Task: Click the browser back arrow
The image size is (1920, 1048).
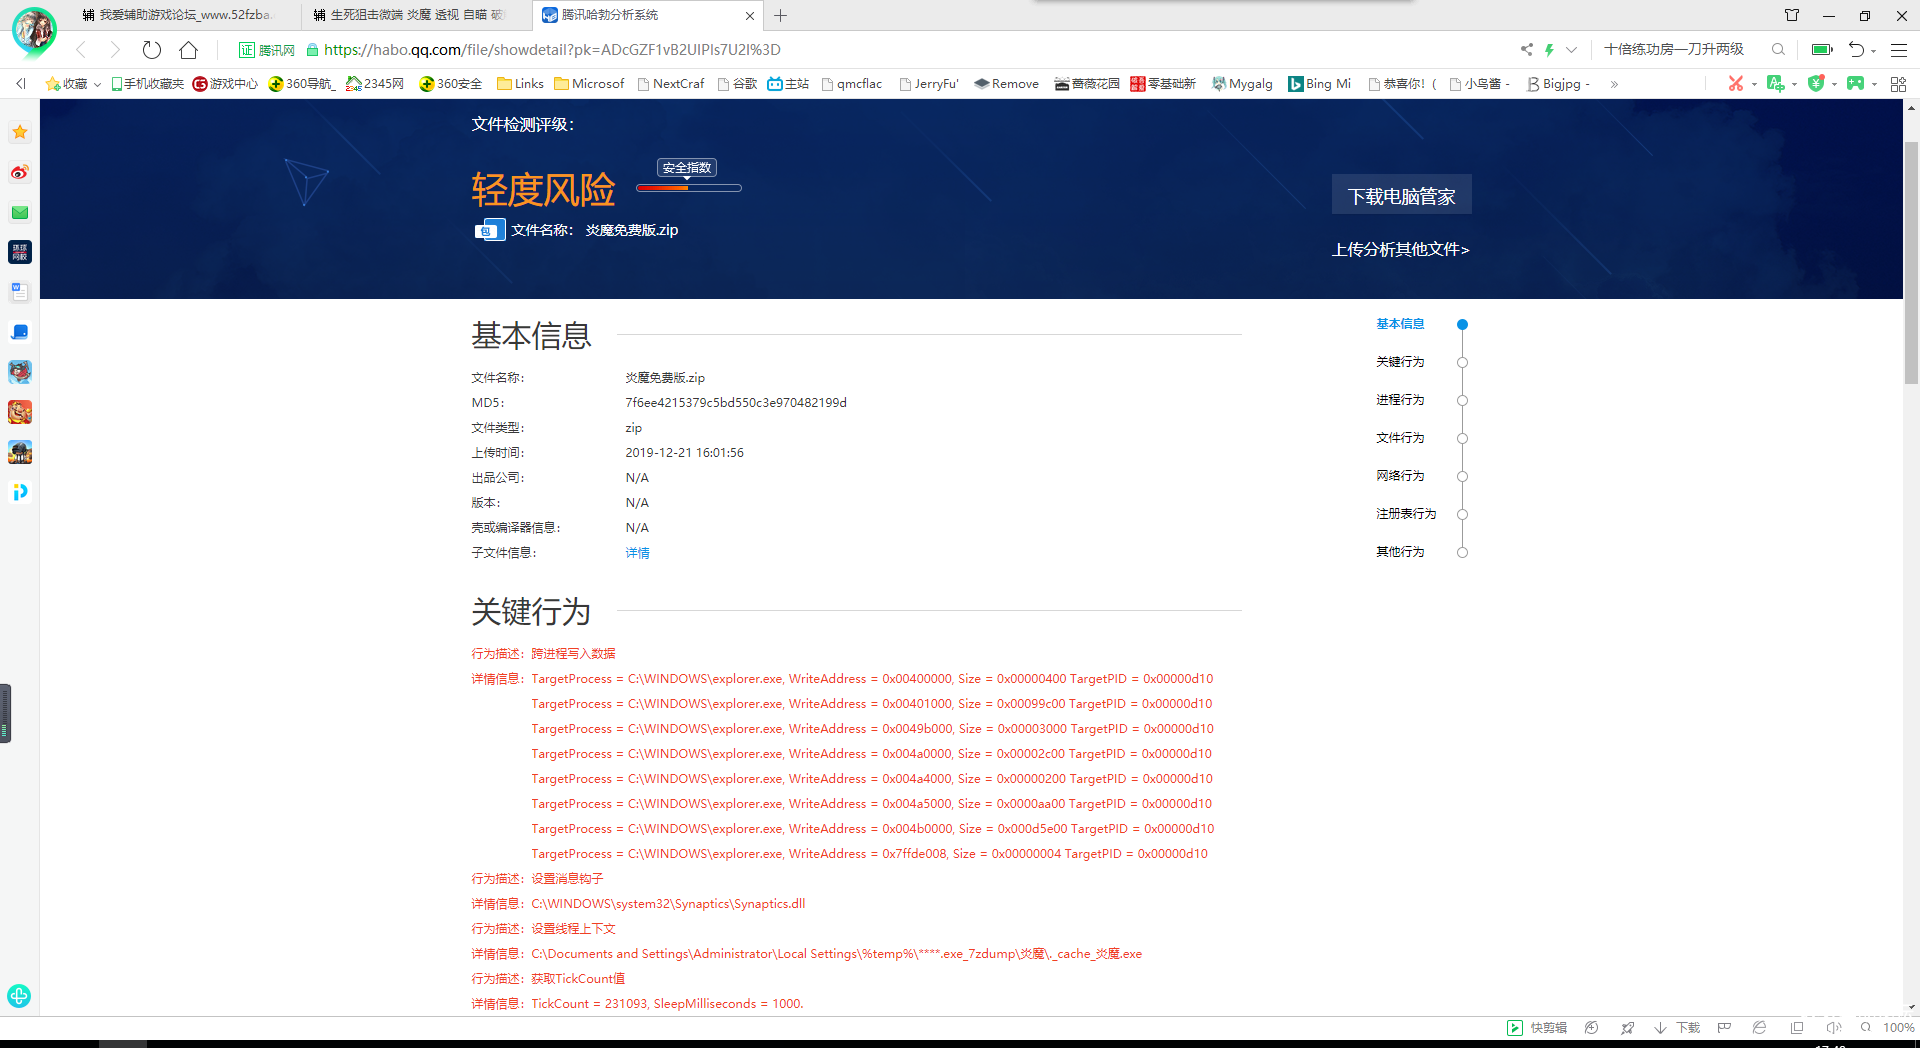Action: (x=82, y=50)
